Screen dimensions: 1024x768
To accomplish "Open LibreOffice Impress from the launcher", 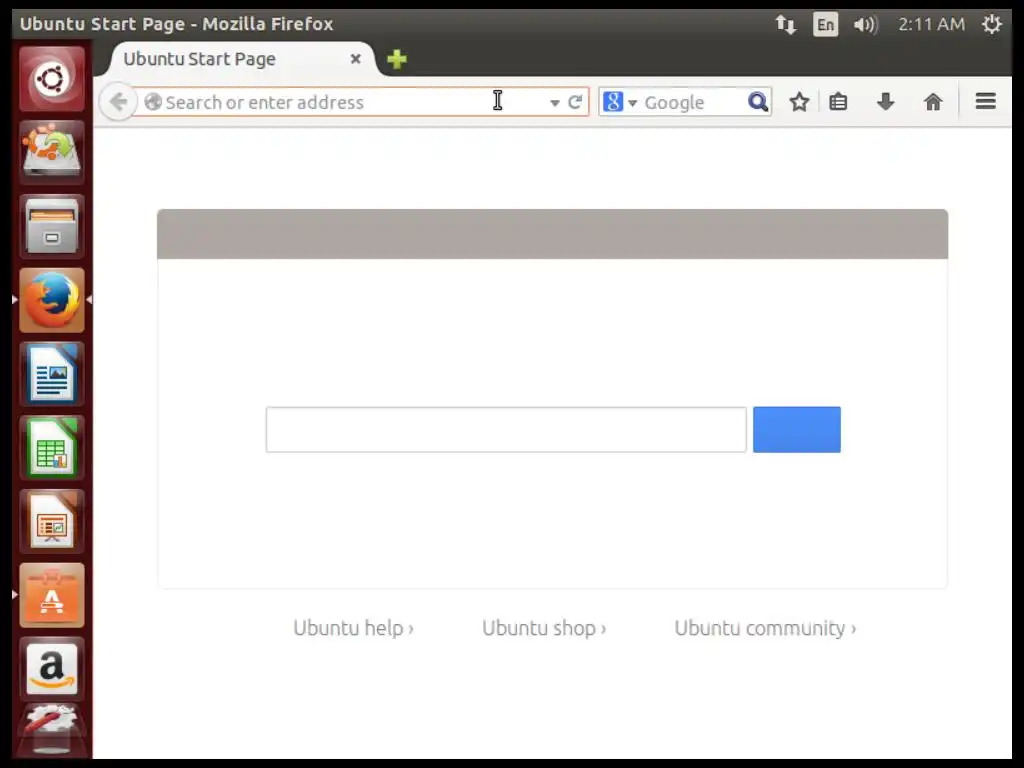I will (x=52, y=522).
